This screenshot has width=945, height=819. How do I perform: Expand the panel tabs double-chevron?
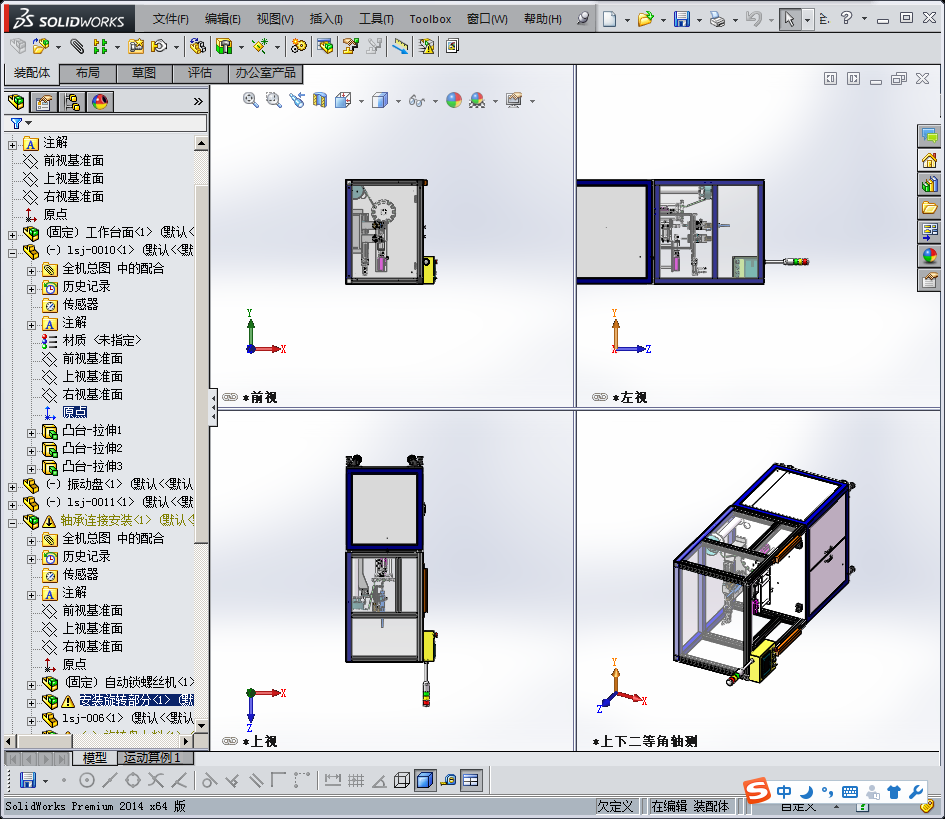pyautogui.click(x=198, y=101)
